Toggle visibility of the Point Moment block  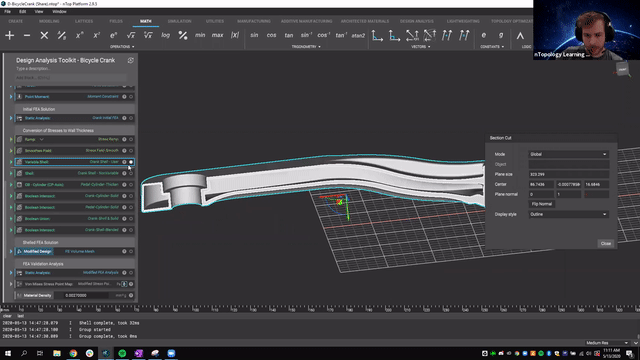click(x=131, y=97)
